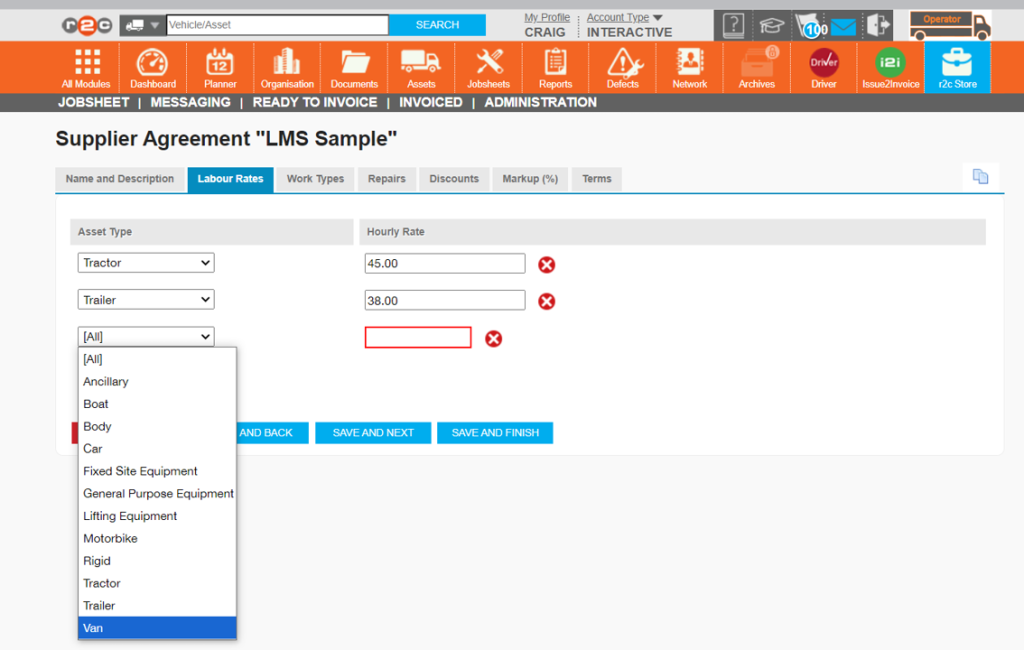Choose Motorbike from the asset list
The height and width of the screenshot is (650, 1024).
tap(157, 538)
